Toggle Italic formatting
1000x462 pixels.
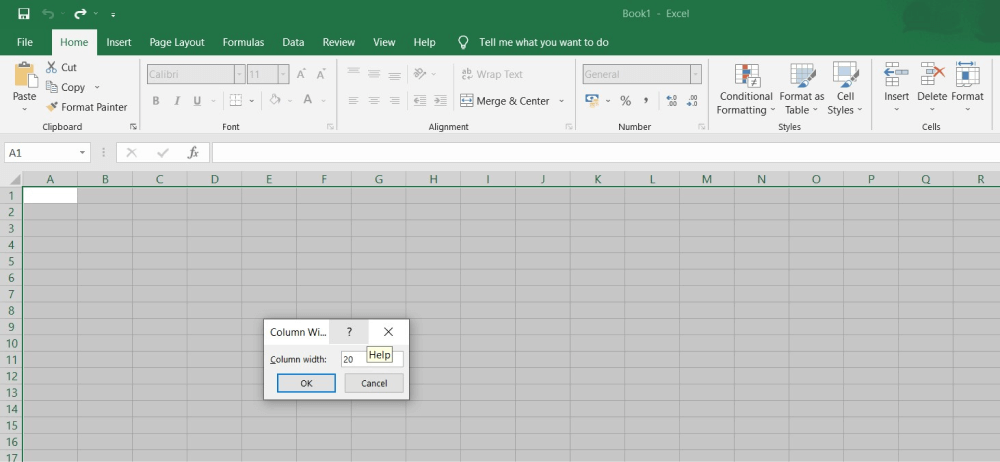coord(177,101)
